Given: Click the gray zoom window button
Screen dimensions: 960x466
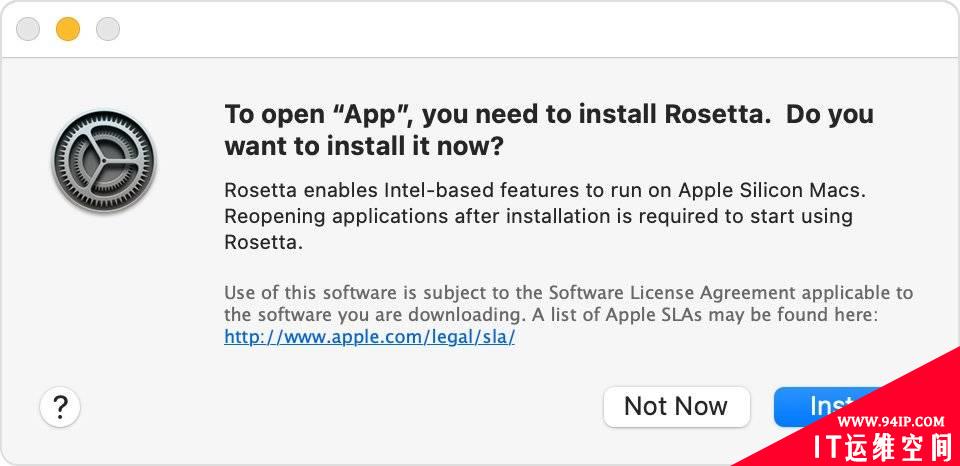Looking at the screenshot, I should point(108,29).
